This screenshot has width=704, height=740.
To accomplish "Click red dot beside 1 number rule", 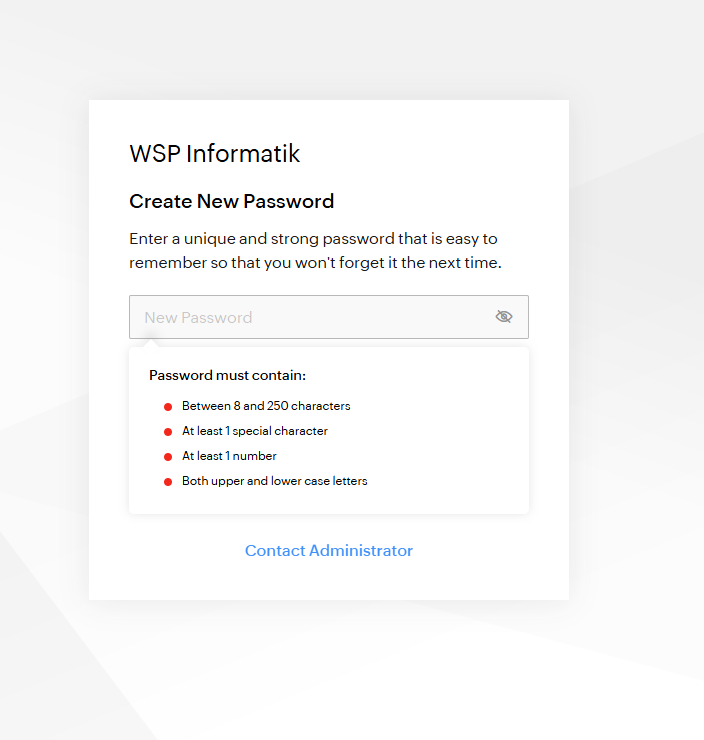I will coord(168,457).
